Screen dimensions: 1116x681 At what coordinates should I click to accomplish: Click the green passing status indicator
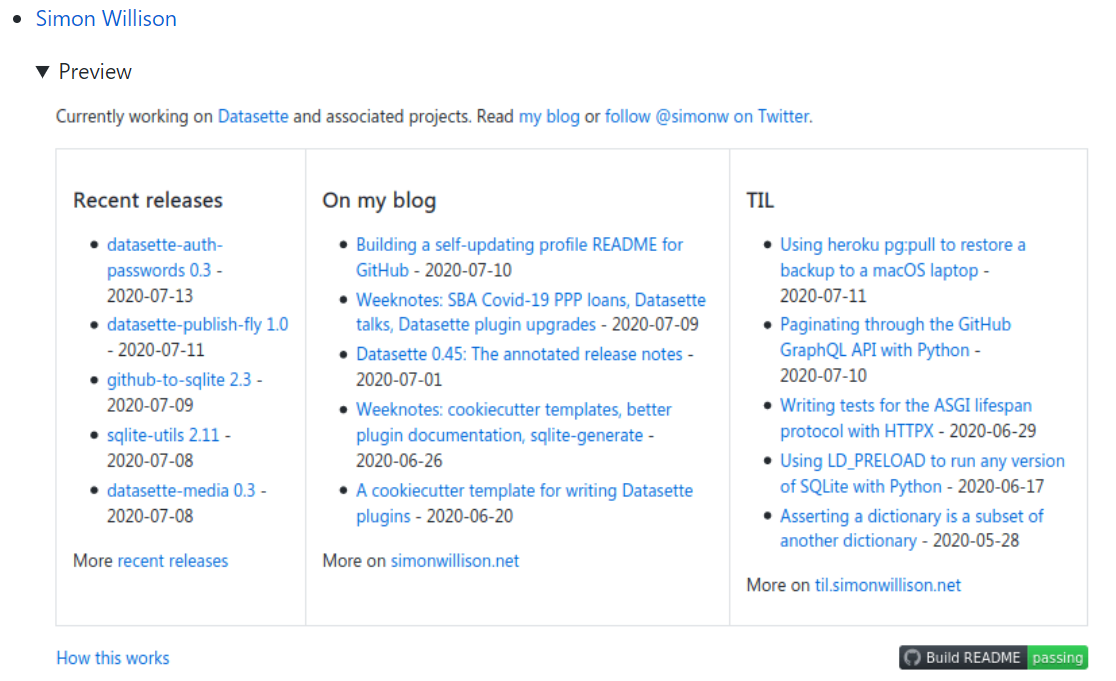coord(1057,657)
